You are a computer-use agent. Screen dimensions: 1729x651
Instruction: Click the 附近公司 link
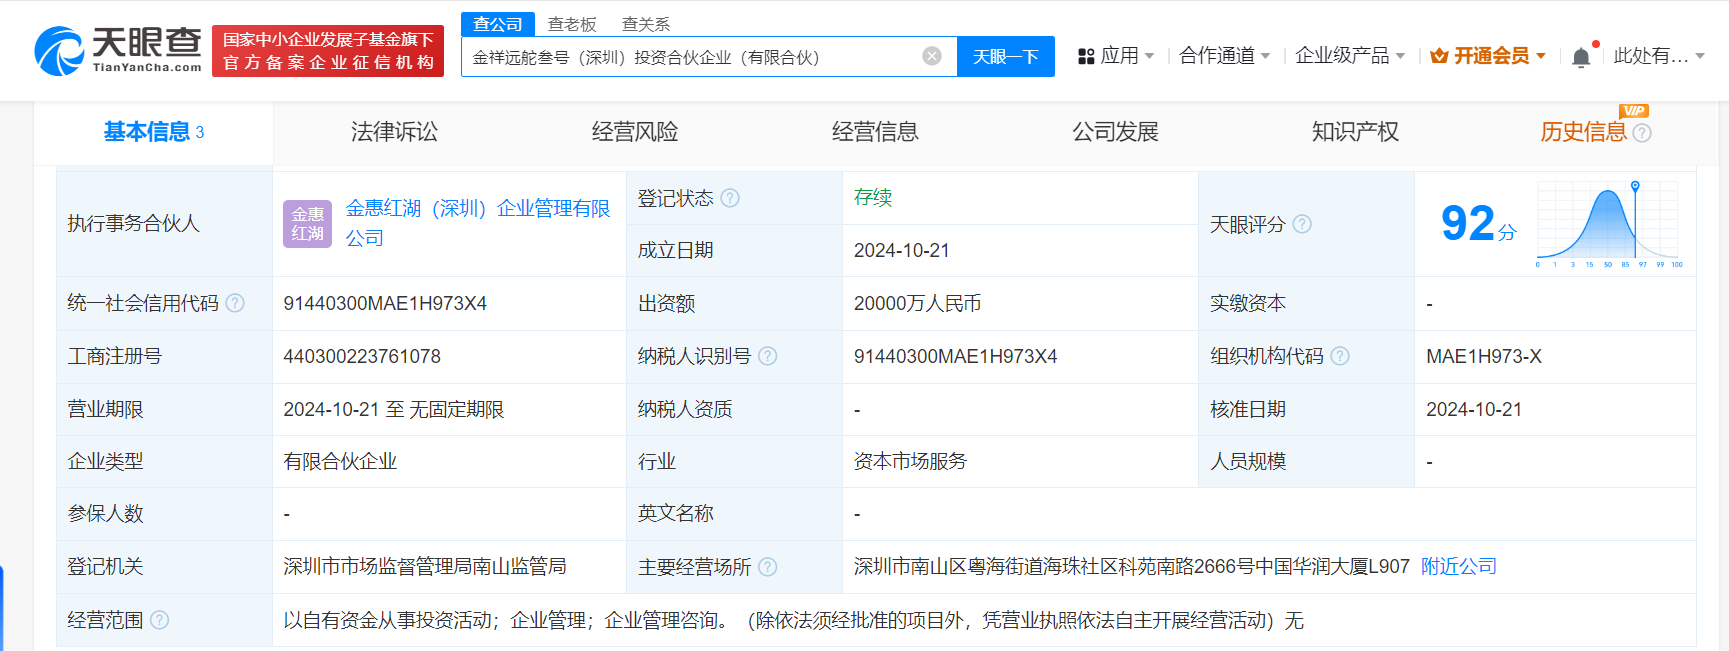[x=1459, y=567]
